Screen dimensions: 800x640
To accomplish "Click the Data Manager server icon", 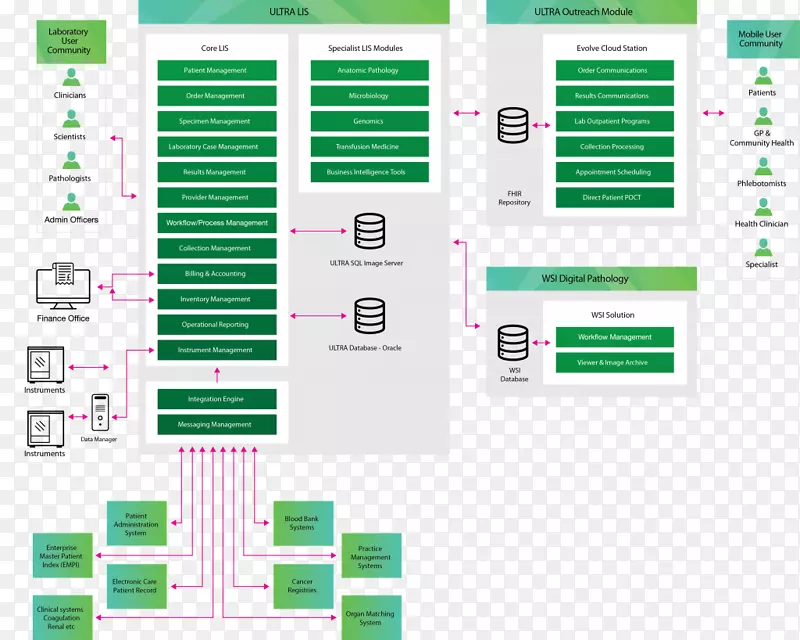I will click(x=100, y=412).
